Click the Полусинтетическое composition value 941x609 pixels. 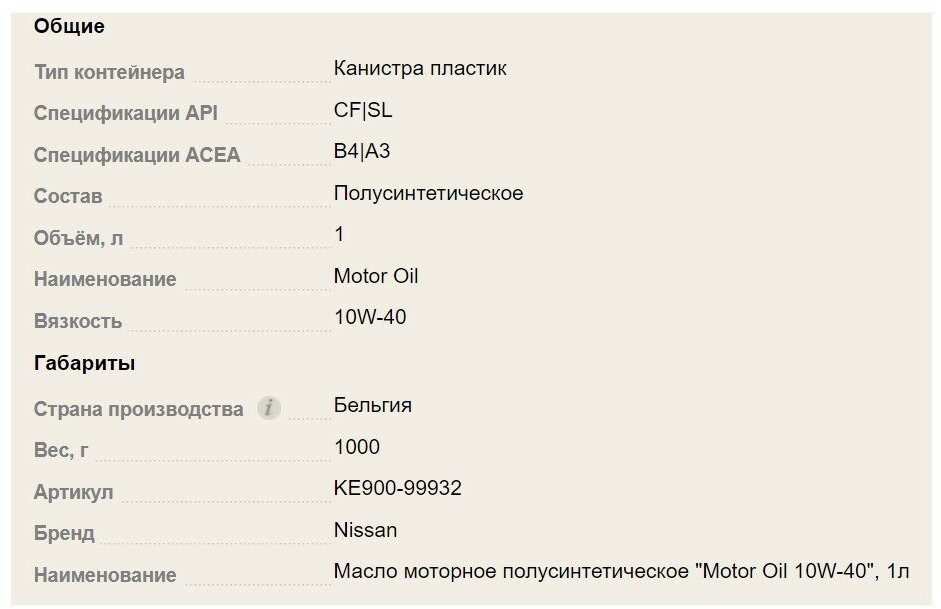coord(428,193)
